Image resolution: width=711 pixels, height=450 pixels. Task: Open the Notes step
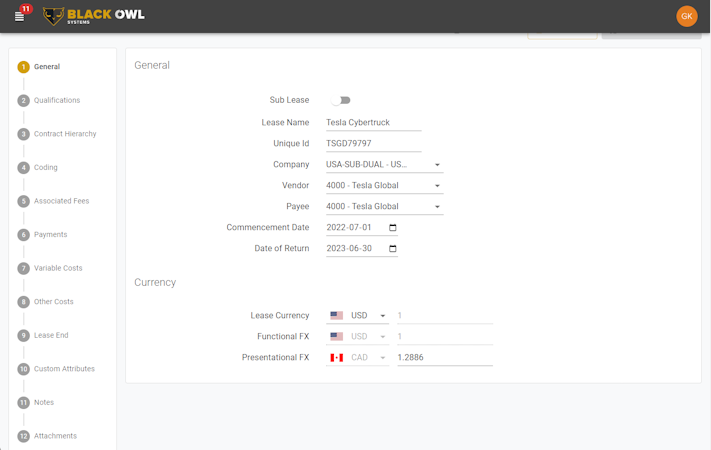(44, 402)
